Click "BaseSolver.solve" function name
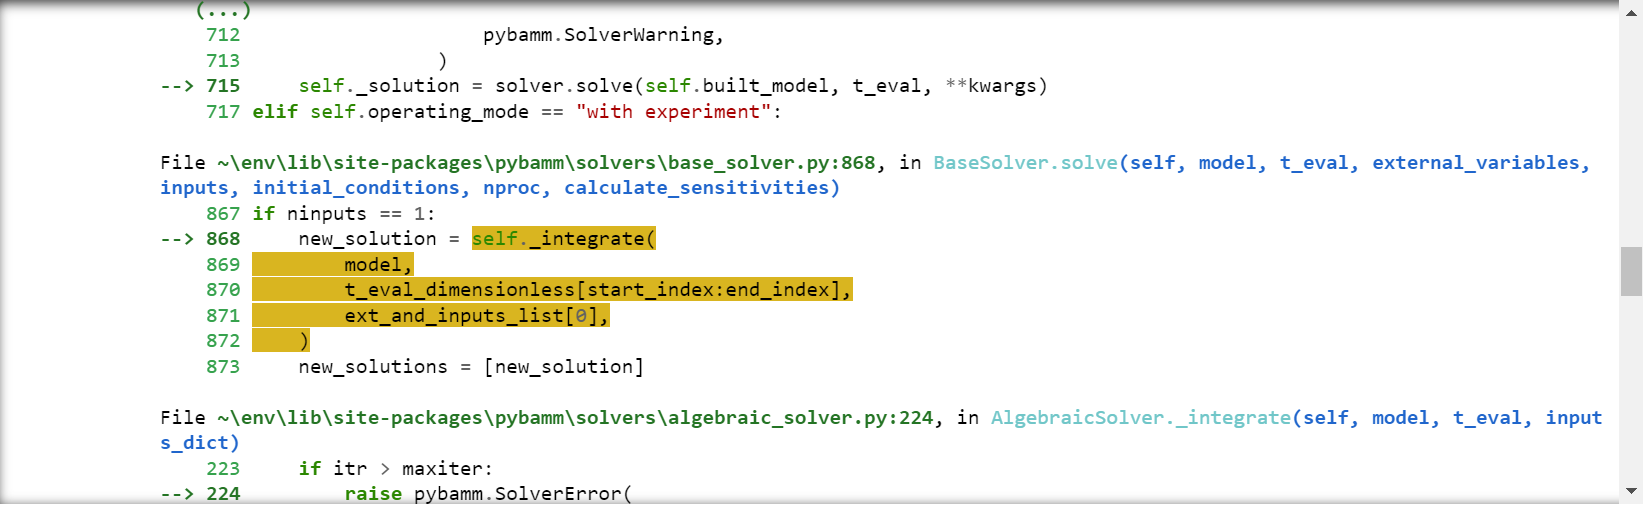The image size is (1648, 505). (1025, 163)
